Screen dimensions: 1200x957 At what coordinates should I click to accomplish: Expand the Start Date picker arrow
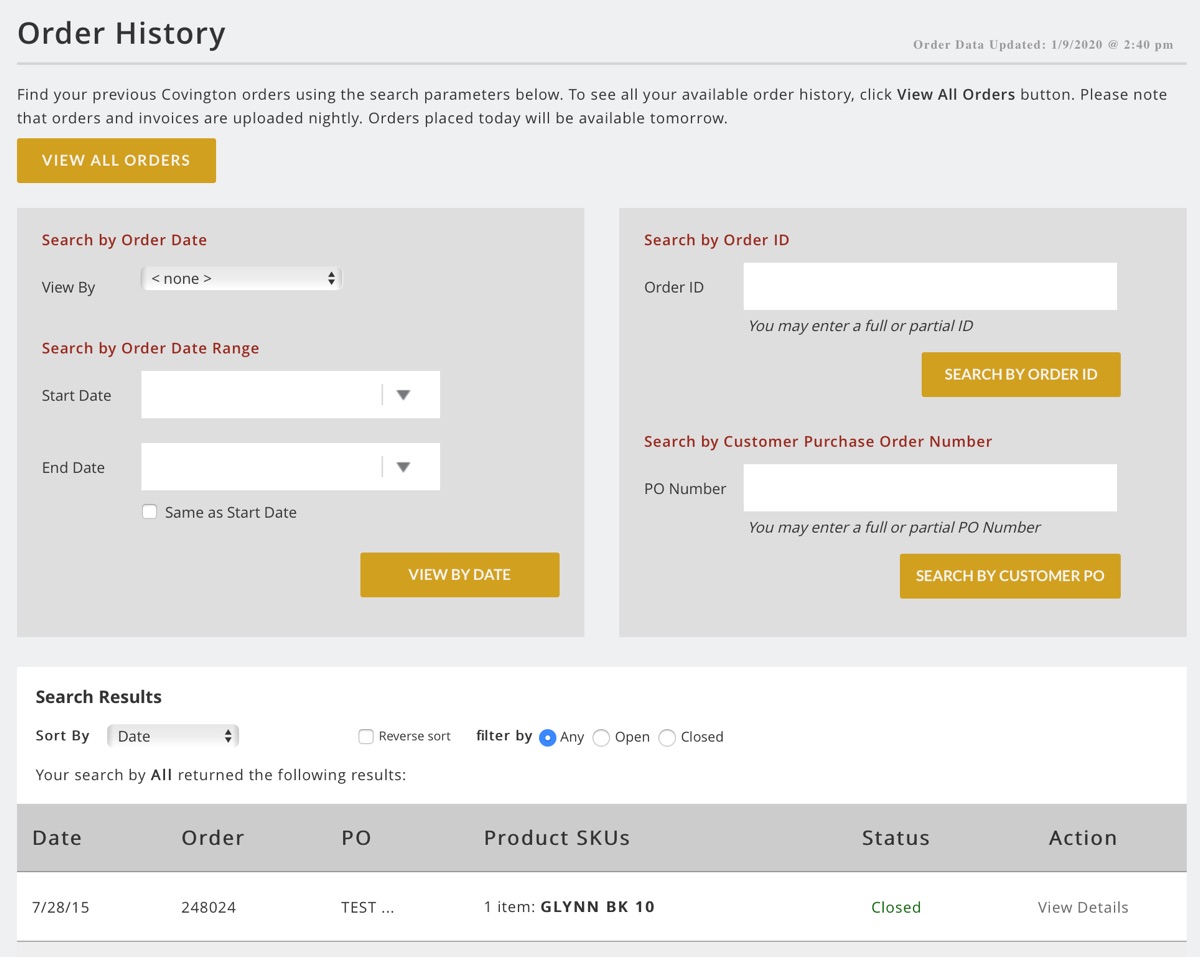pos(403,395)
